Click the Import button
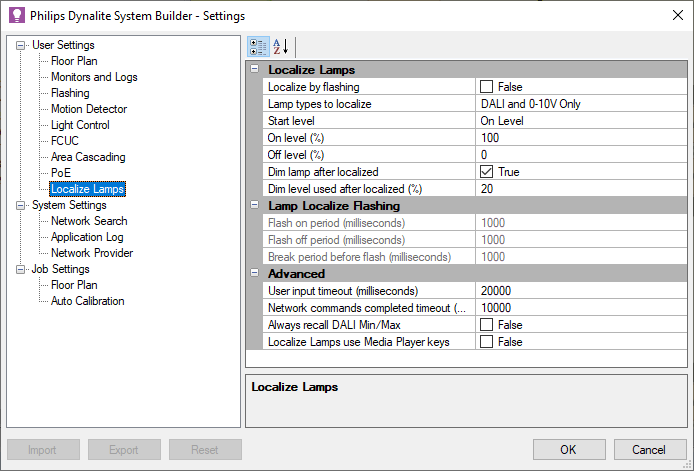This screenshot has width=694, height=471. click(x=43, y=450)
